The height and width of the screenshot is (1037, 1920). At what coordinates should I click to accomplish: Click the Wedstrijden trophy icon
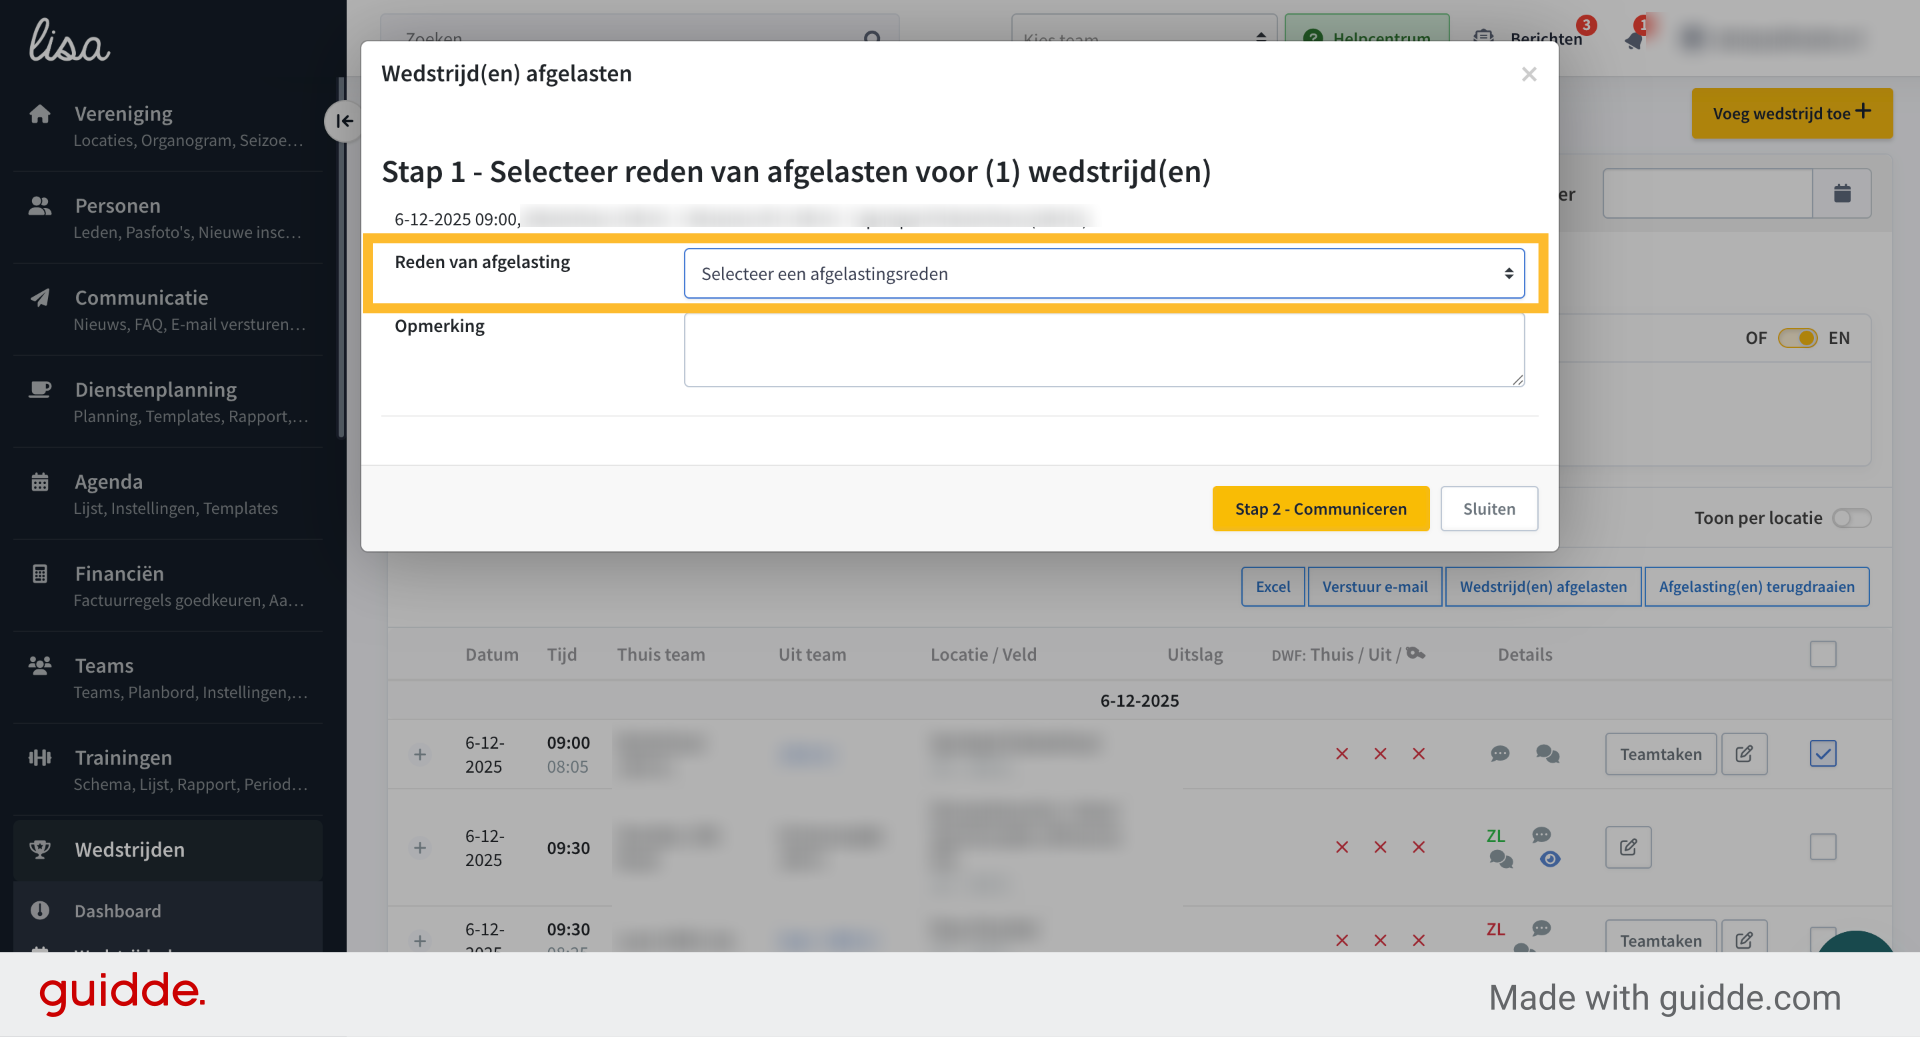click(x=40, y=849)
